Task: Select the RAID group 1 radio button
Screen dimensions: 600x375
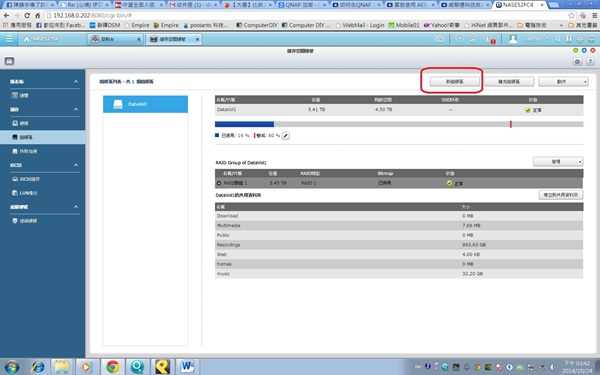Action: (x=219, y=183)
